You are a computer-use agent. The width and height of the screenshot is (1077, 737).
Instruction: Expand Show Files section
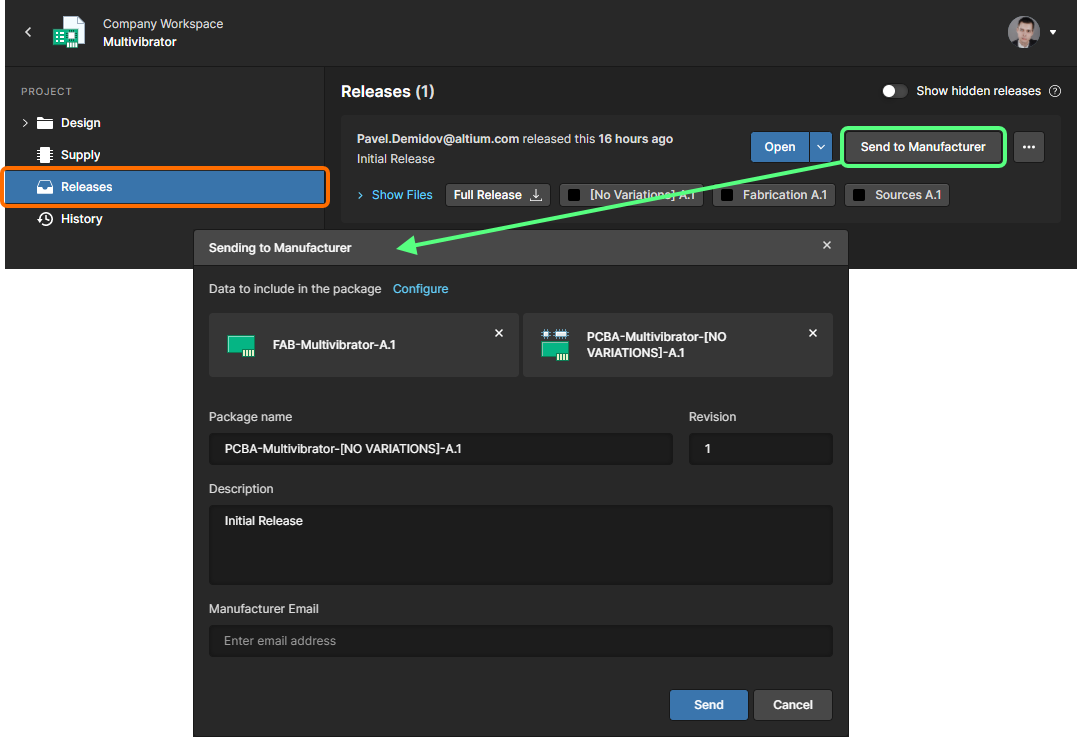pos(395,195)
